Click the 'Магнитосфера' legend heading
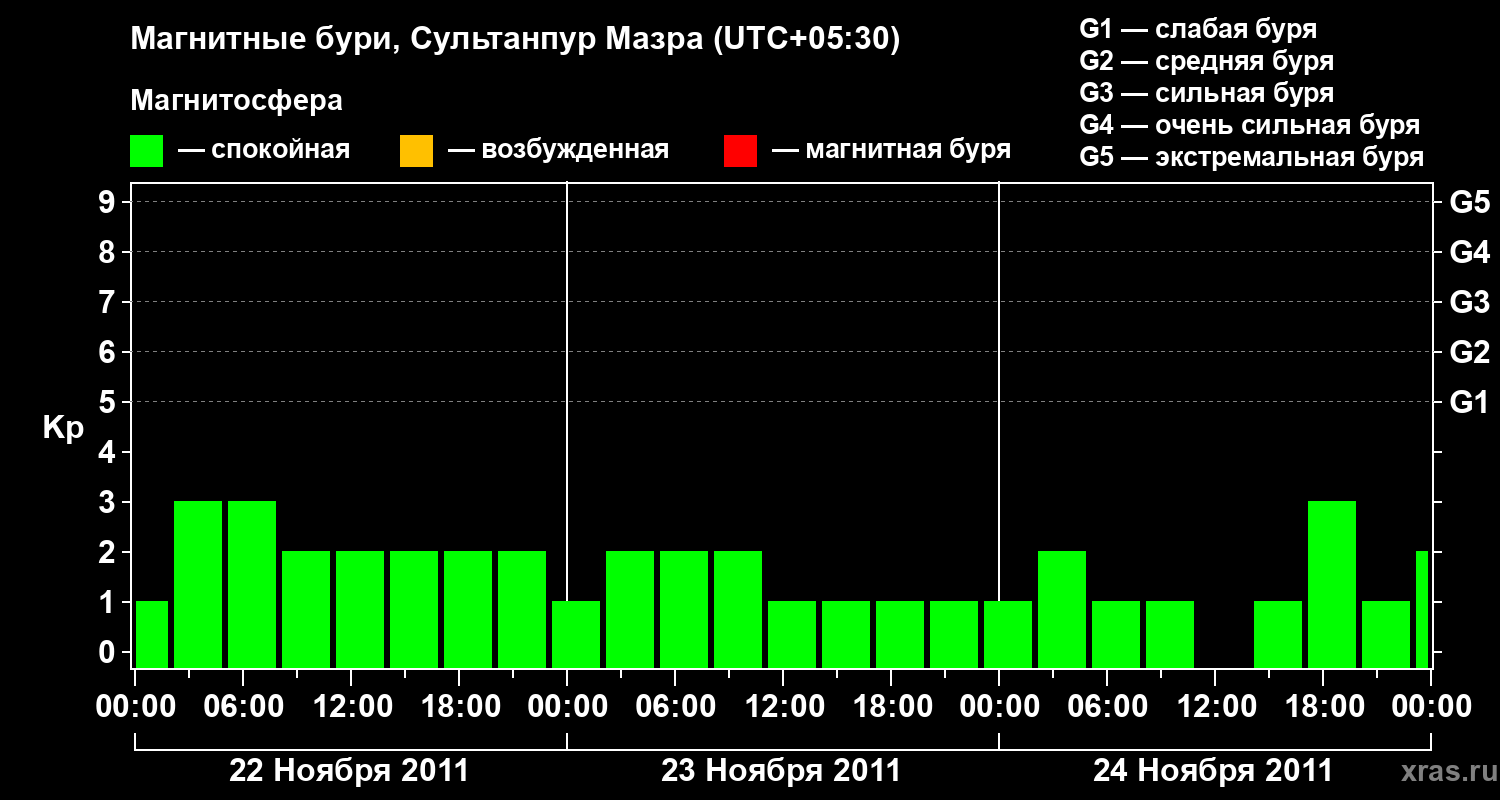This screenshot has width=1500, height=800. [x=237, y=101]
